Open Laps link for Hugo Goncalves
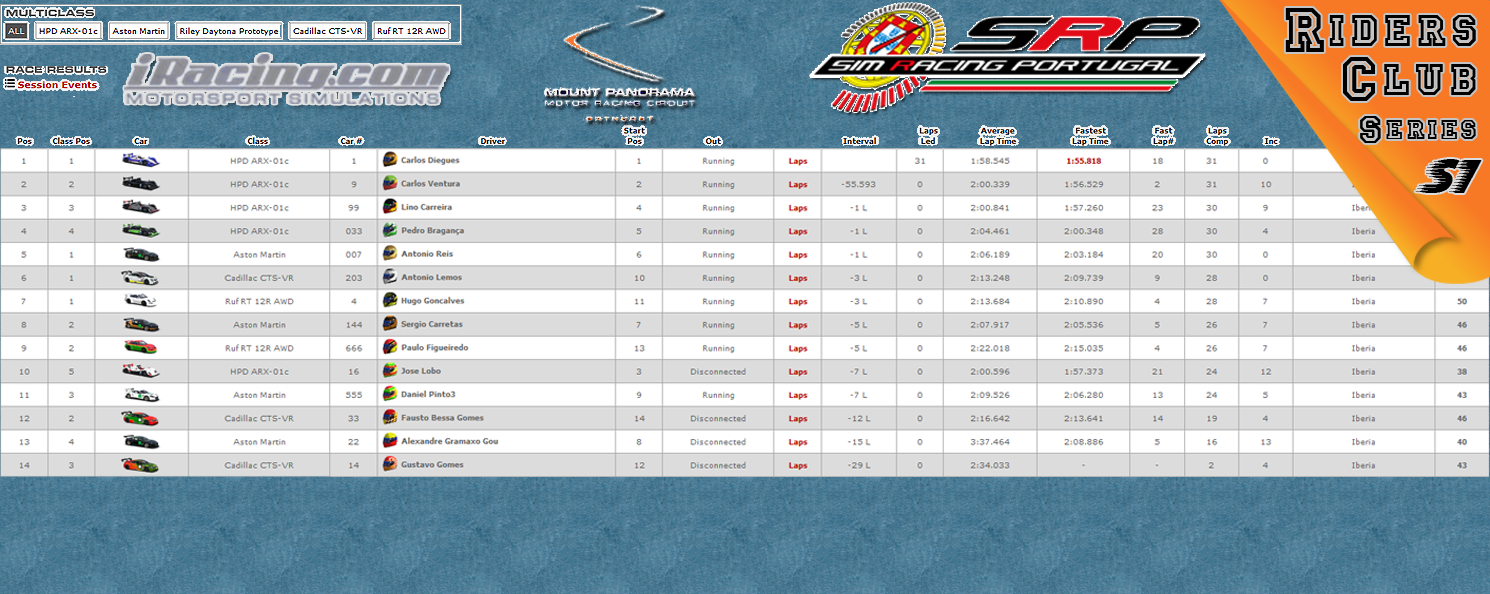1490x594 pixels. coord(797,301)
